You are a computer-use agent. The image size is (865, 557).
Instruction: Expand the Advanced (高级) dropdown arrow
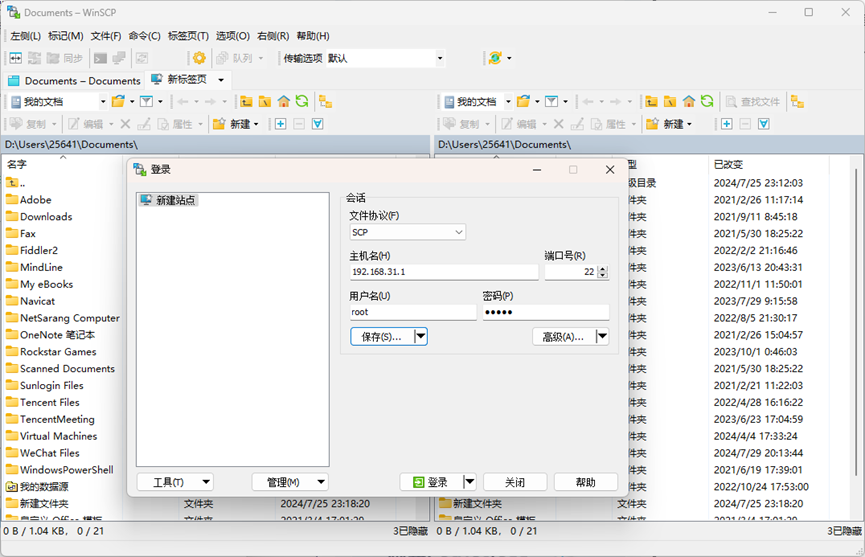[602, 337]
